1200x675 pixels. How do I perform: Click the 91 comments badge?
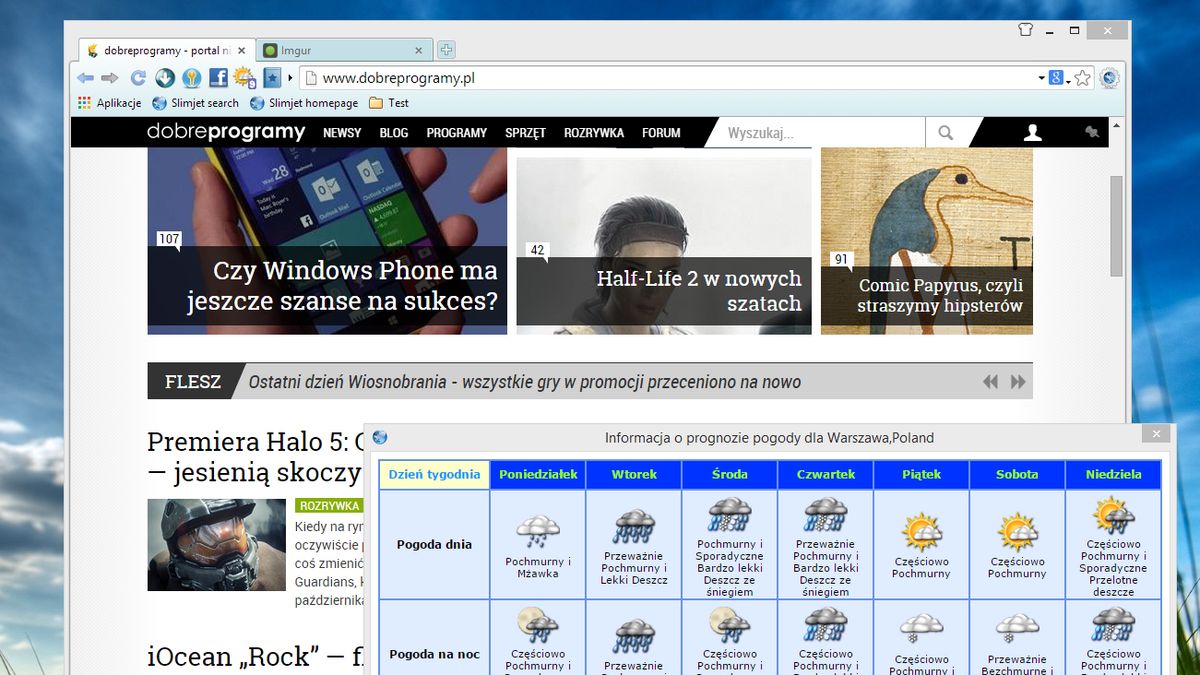[x=841, y=260]
